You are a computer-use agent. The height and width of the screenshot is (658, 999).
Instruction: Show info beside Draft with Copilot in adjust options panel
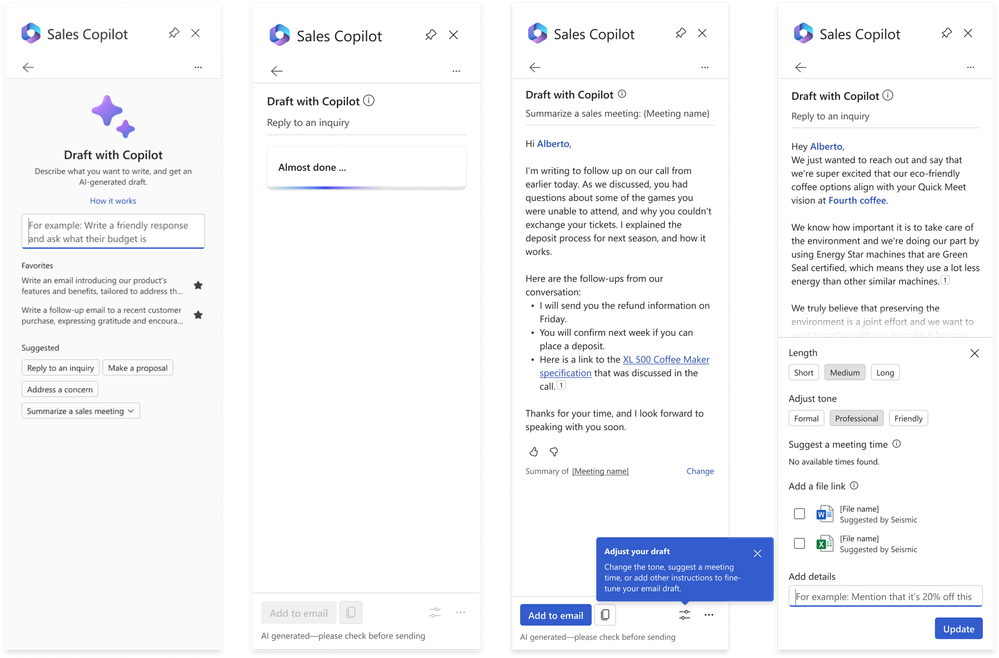click(x=888, y=96)
